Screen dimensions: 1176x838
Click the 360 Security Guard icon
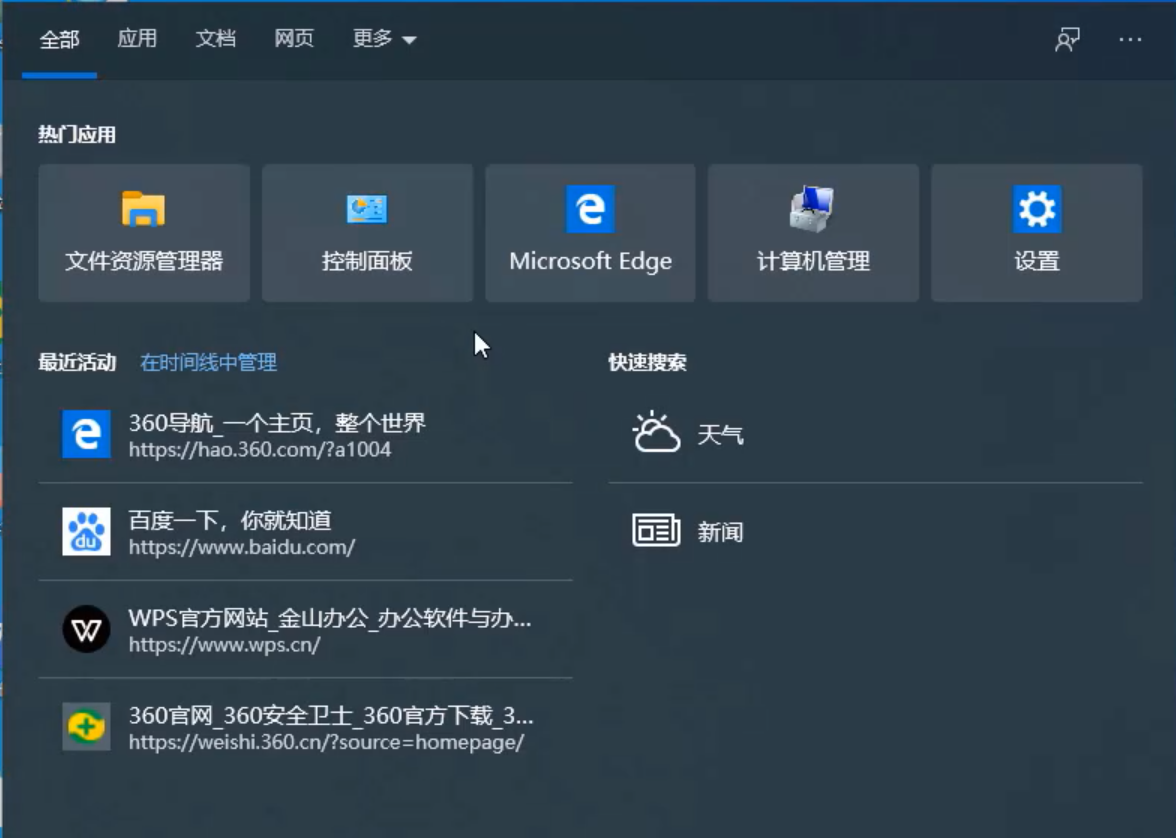(x=87, y=727)
